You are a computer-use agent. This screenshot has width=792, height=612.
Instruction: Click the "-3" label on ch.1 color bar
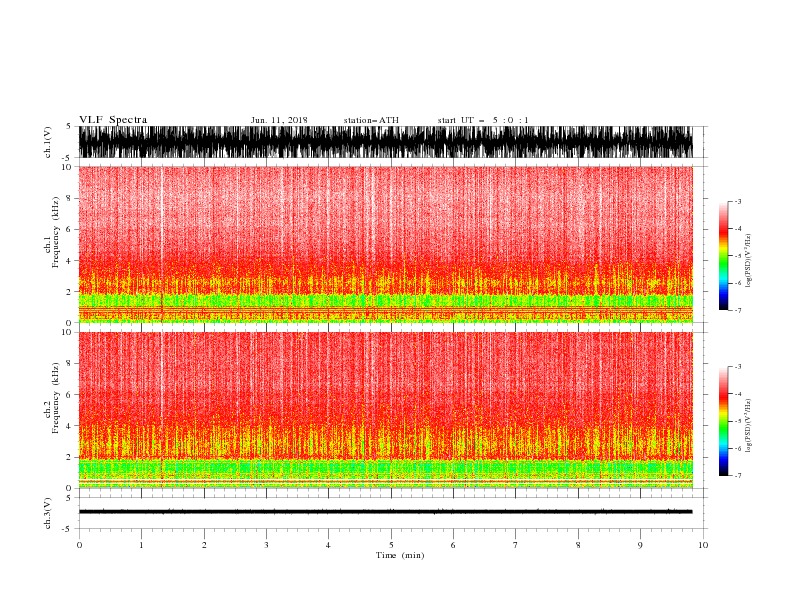coord(738,201)
